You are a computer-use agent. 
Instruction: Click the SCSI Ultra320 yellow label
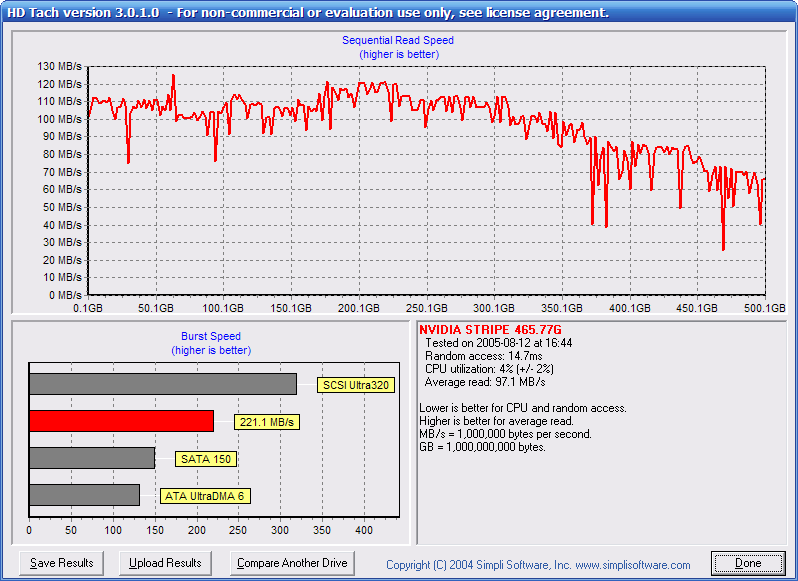pos(356,385)
